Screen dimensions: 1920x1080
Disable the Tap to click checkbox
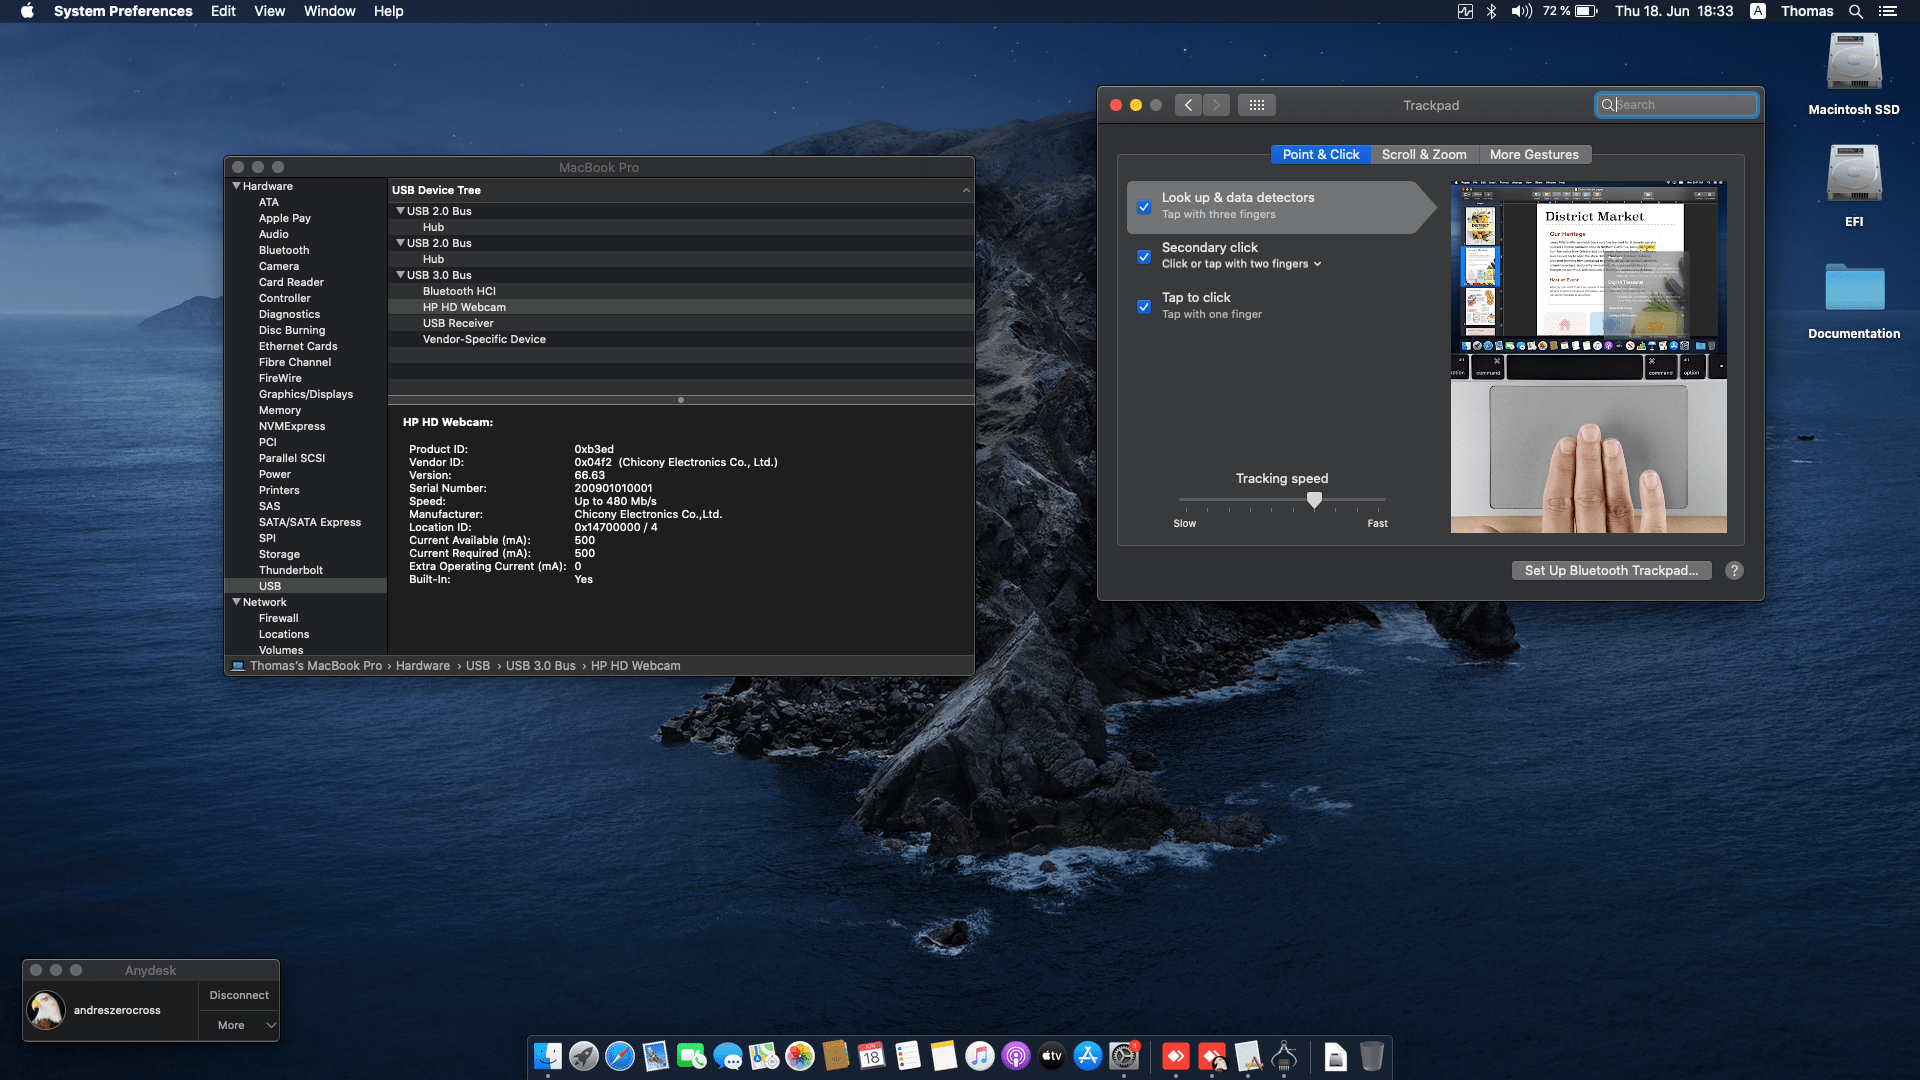point(1144,307)
